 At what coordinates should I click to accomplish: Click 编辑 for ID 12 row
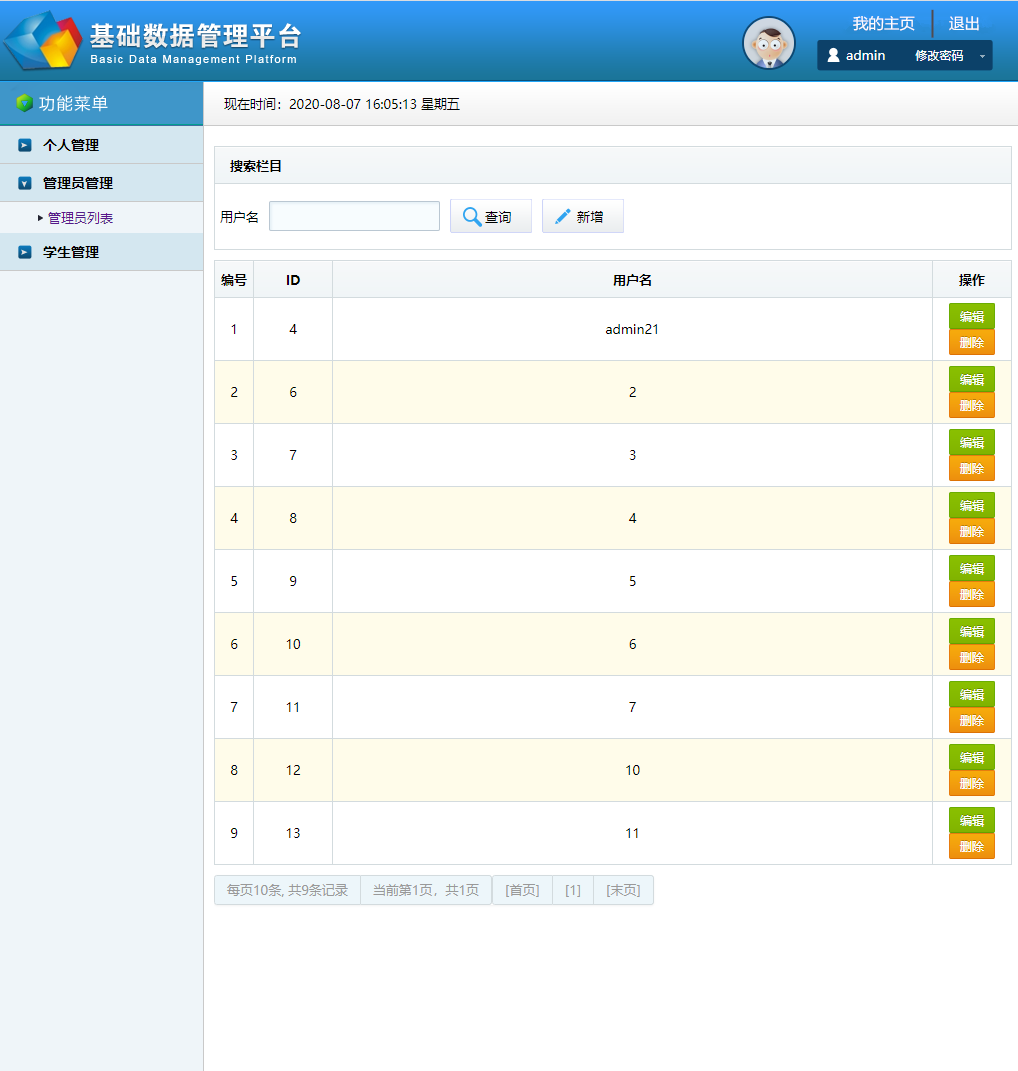click(x=972, y=757)
